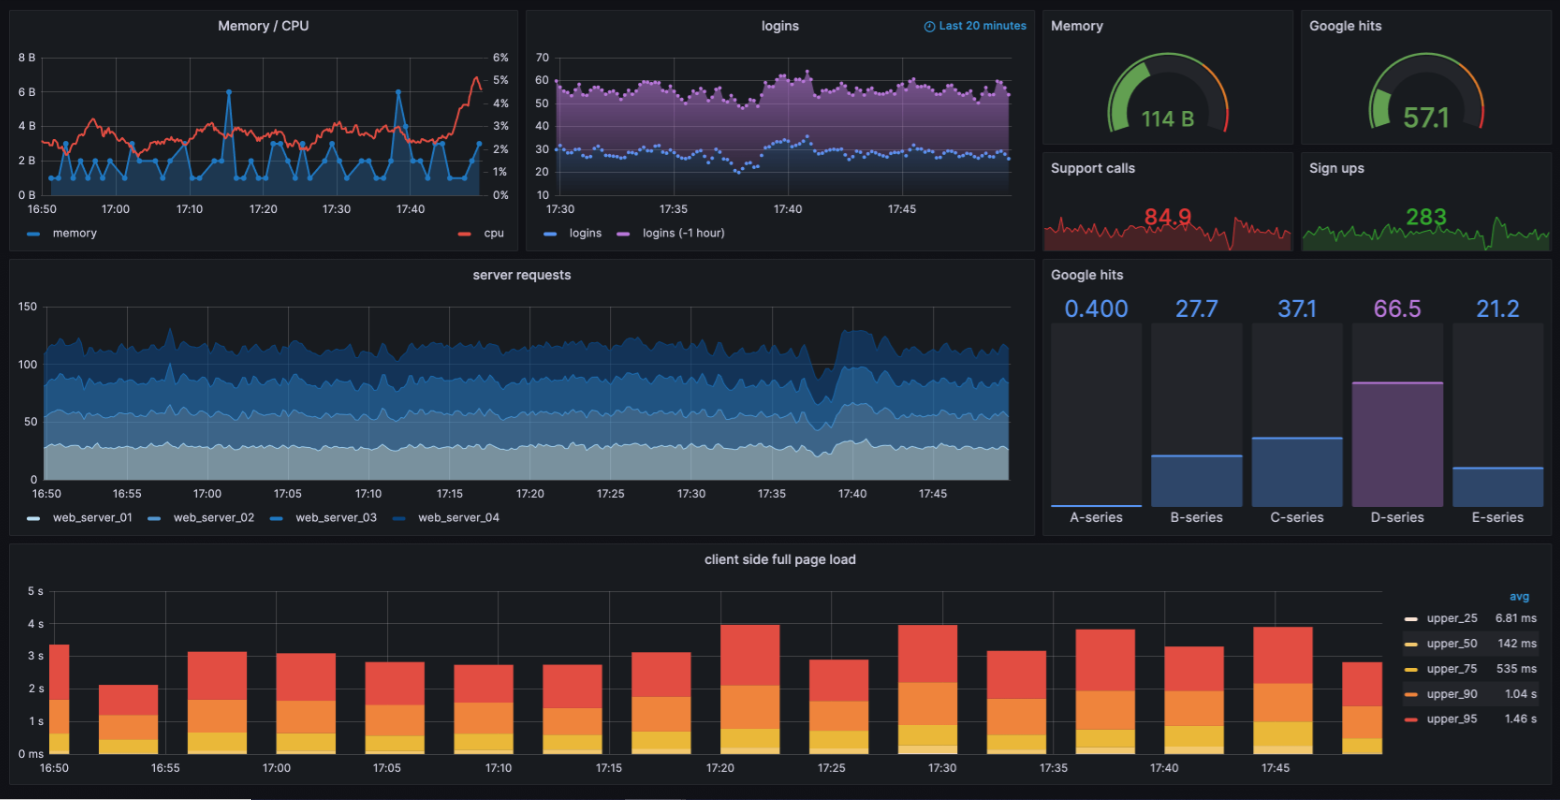The height and width of the screenshot is (800, 1560).
Task: Click the 84.9 Support calls value
Action: click(x=1168, y=217)
